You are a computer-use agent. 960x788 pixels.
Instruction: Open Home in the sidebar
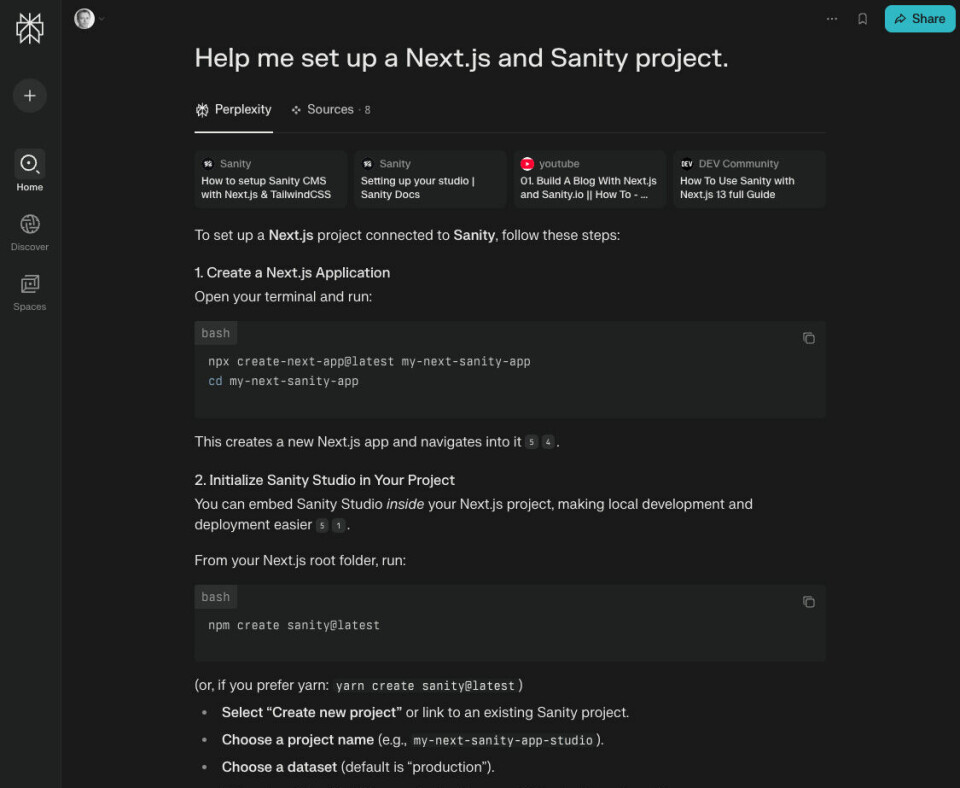tap(29, 171)
